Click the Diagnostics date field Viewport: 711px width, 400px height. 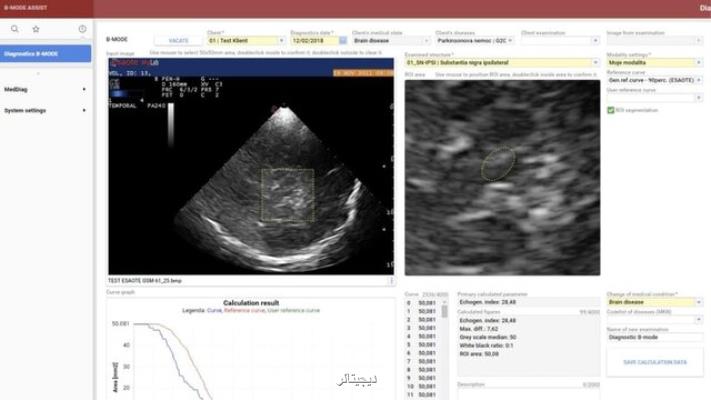pyautogui.click(x=315, y=40)
